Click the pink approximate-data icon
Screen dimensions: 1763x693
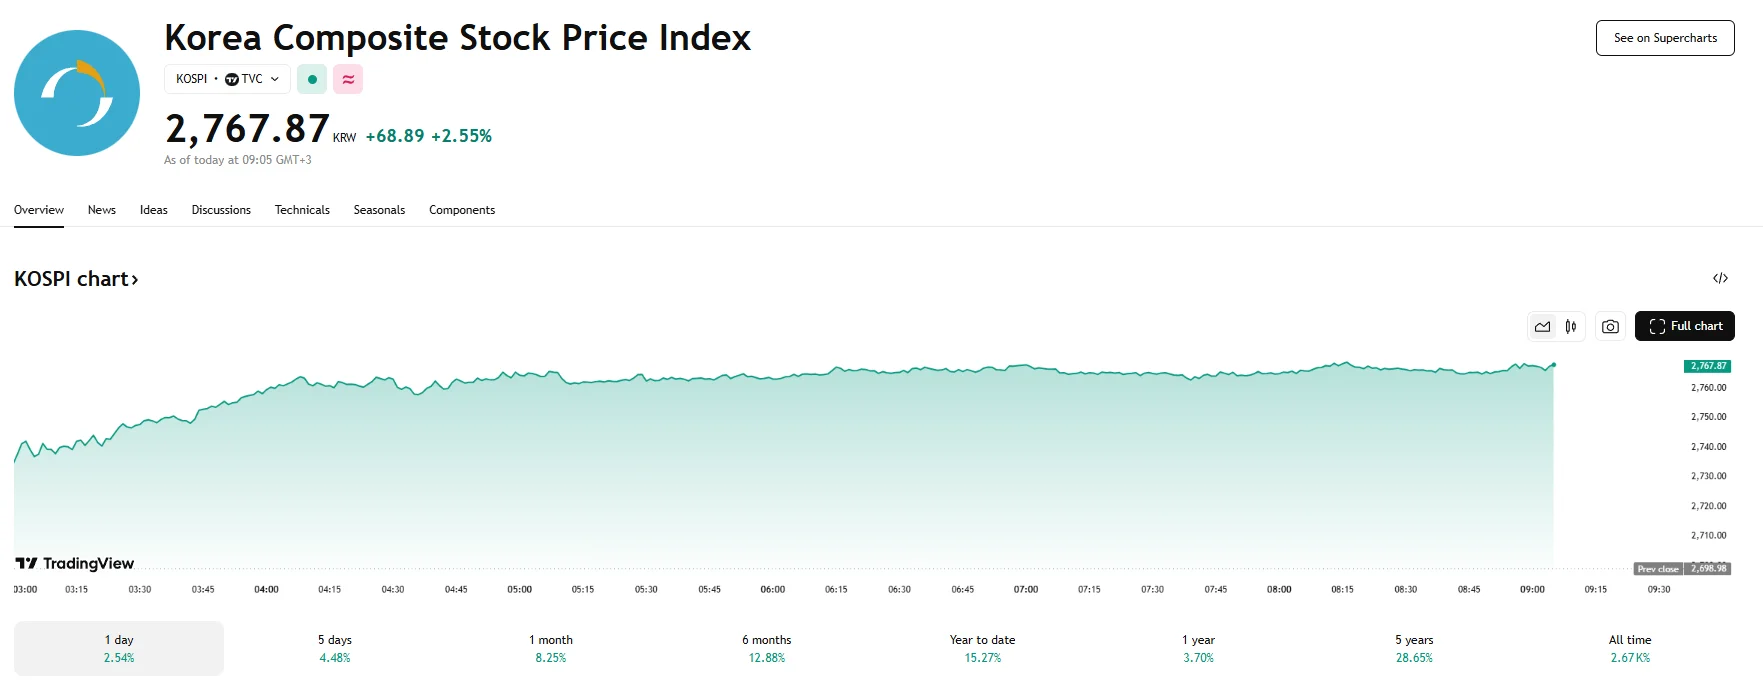click(x=347, y=78)
